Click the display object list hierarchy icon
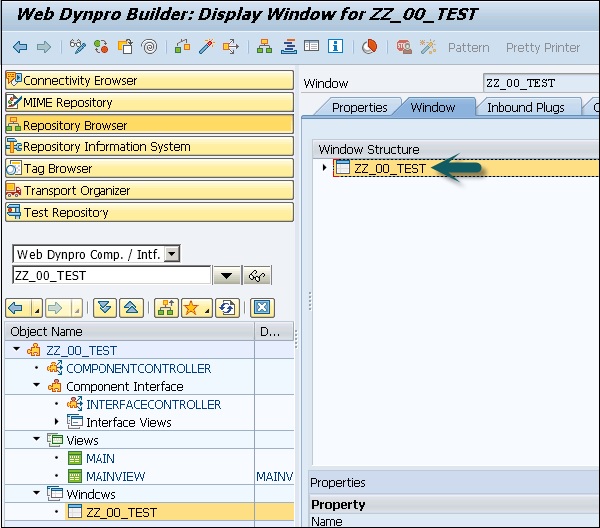This screenshot has width=600, height=528. pos(264,47)
